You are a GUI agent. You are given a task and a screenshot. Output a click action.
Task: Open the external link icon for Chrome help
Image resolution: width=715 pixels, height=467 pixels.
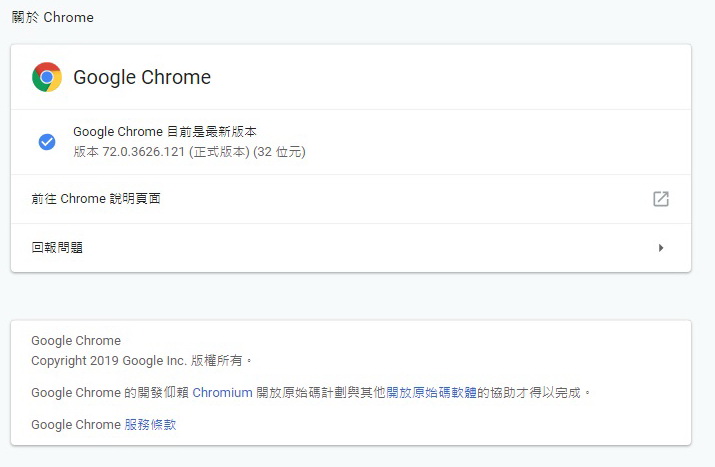tap(661, 199)
